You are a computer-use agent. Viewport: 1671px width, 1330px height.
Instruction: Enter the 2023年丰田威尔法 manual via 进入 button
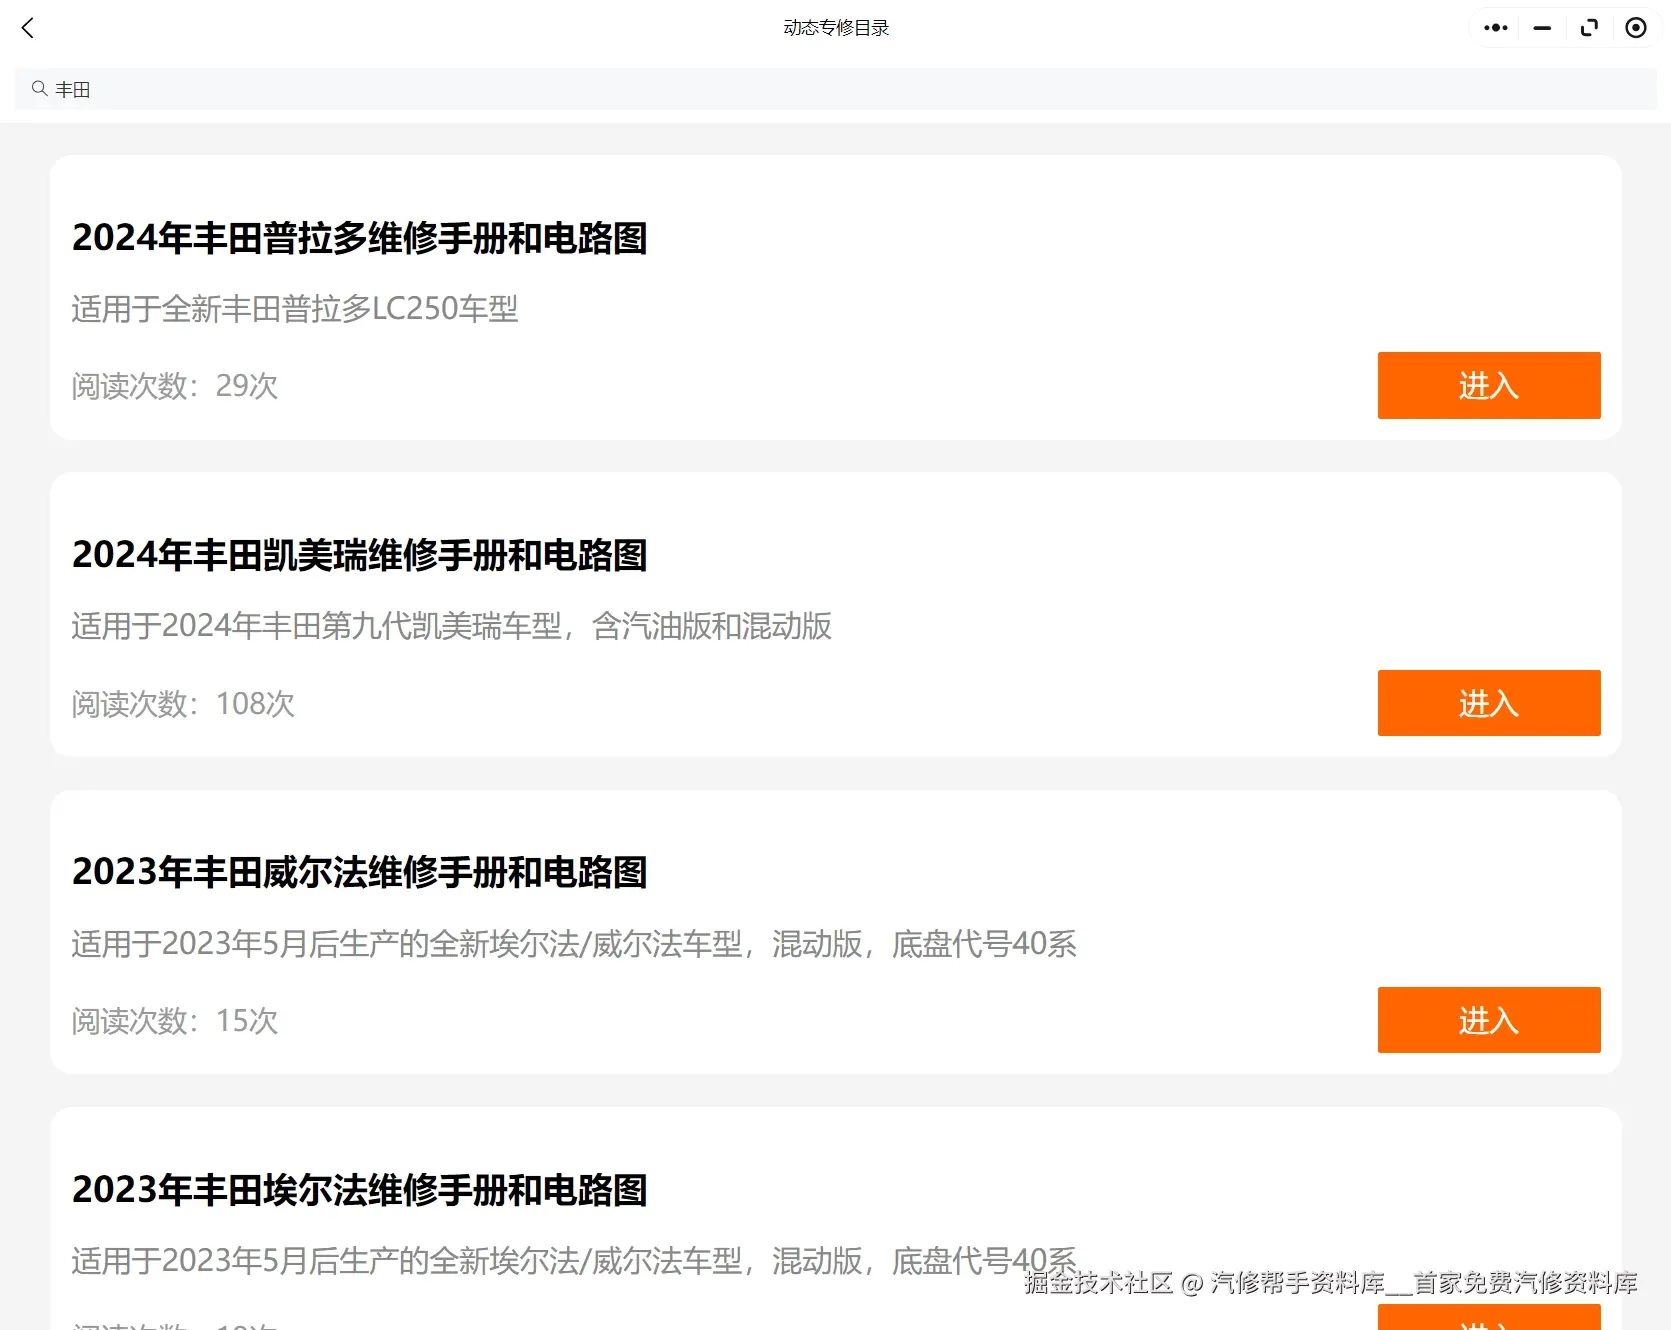[x=1489, y=1020]
